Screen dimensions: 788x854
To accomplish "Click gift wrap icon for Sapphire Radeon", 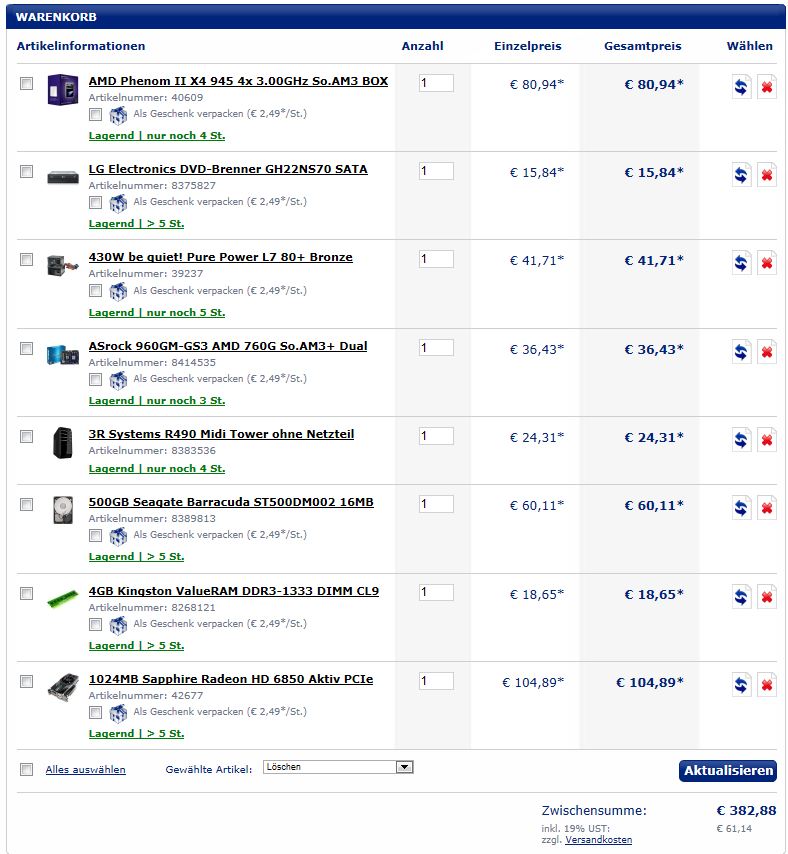I will (x=118, y=712).
